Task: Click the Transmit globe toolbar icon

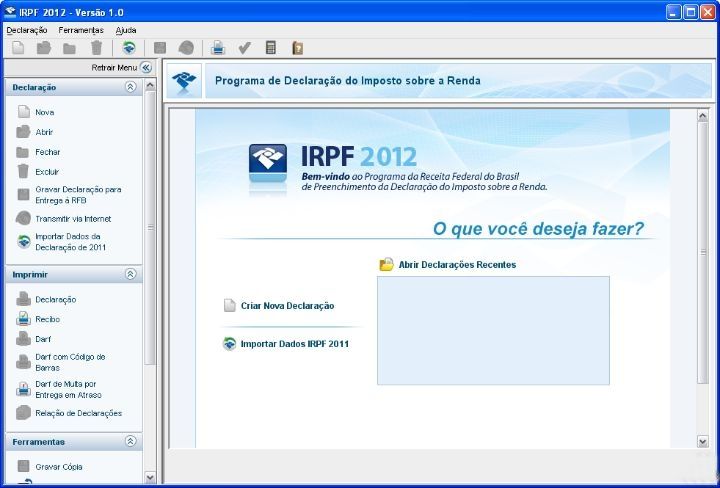Action: coord(186,48)
